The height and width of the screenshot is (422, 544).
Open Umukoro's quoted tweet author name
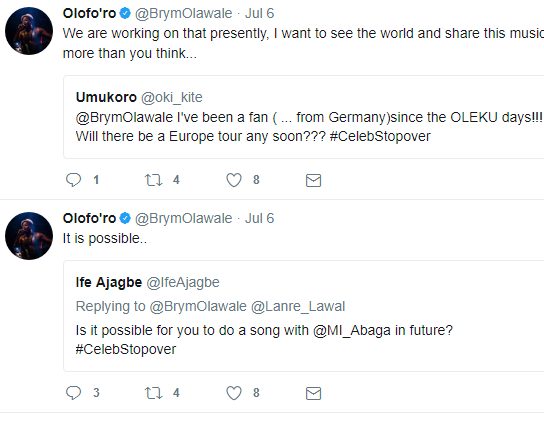pyautogui.click(x=106, y=97)
